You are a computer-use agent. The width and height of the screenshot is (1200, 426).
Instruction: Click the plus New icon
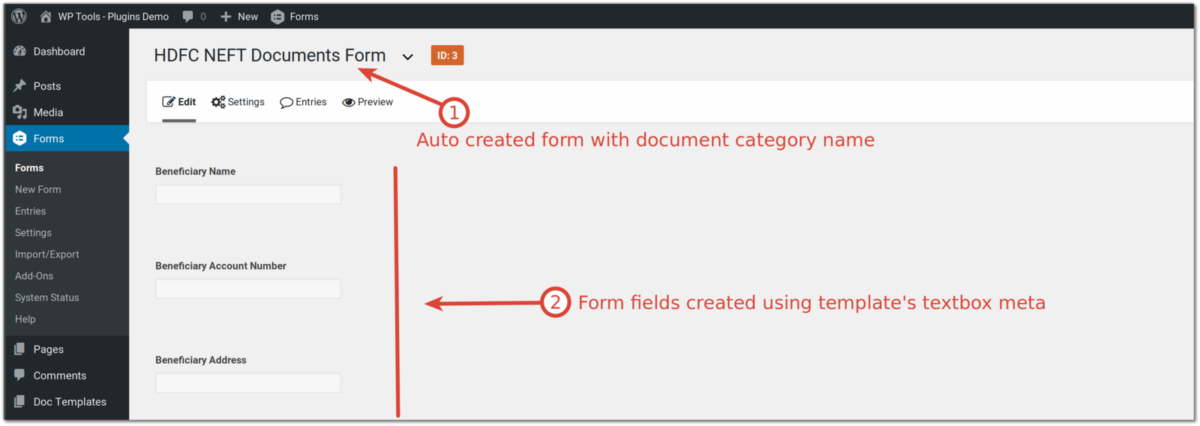tap(226, 17)
